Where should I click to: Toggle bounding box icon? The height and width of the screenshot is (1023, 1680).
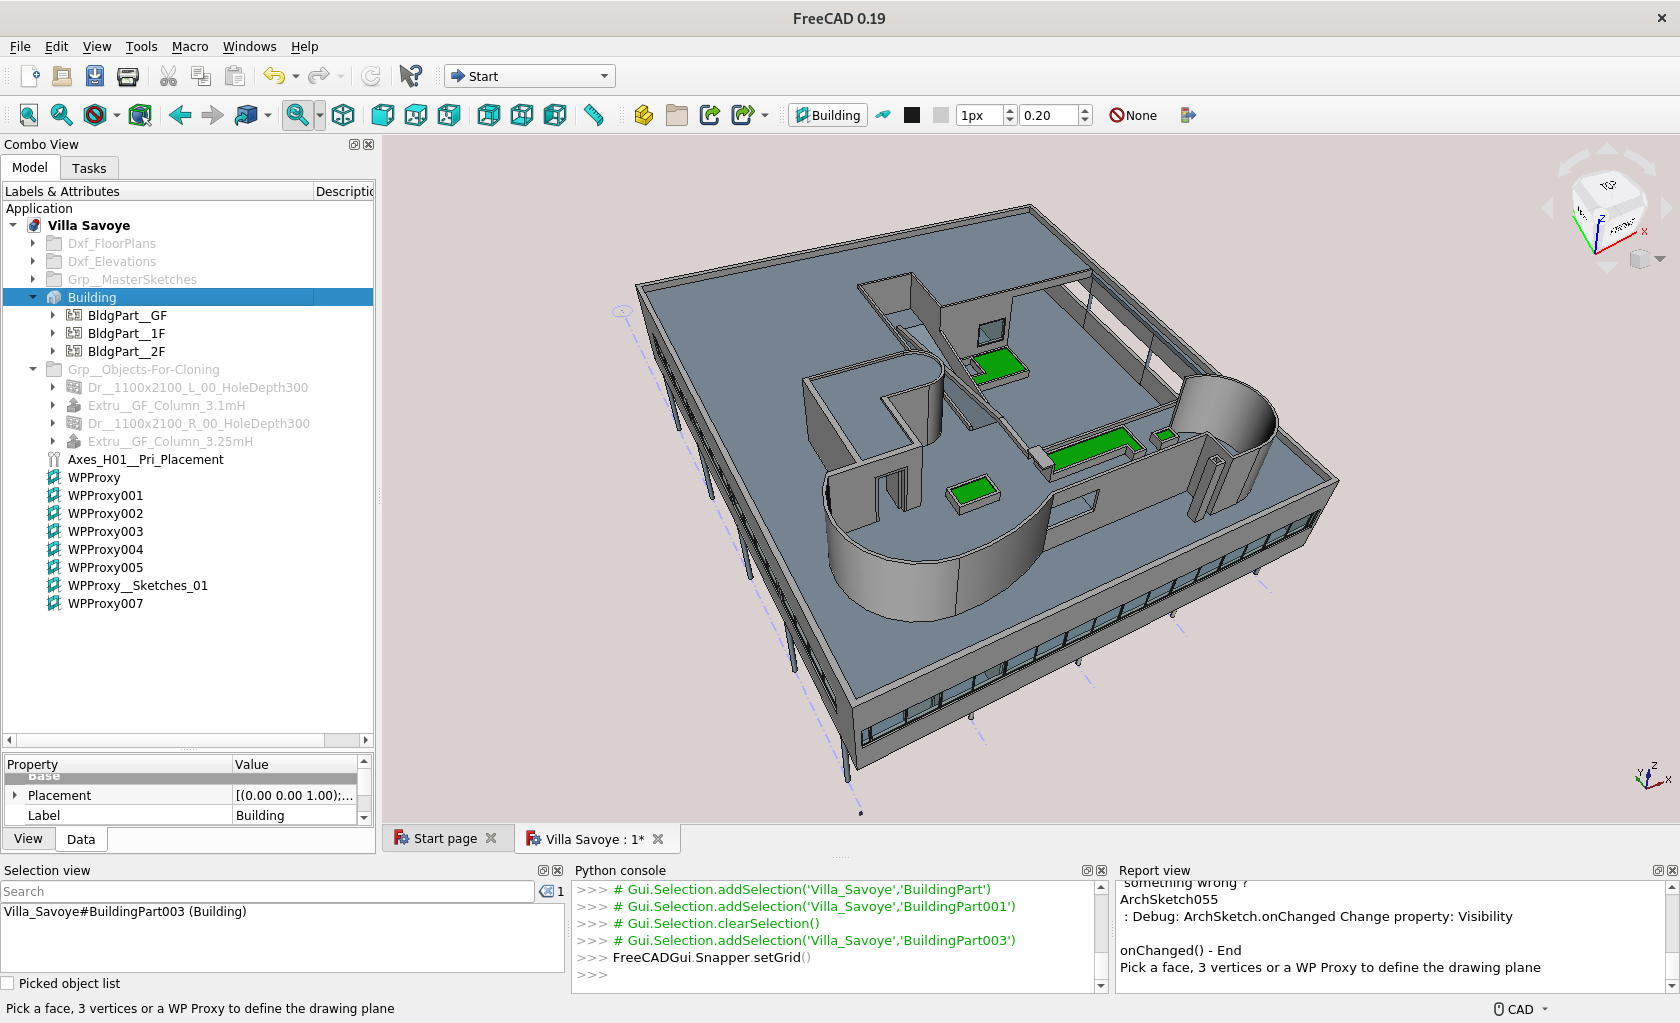[140, 115]
